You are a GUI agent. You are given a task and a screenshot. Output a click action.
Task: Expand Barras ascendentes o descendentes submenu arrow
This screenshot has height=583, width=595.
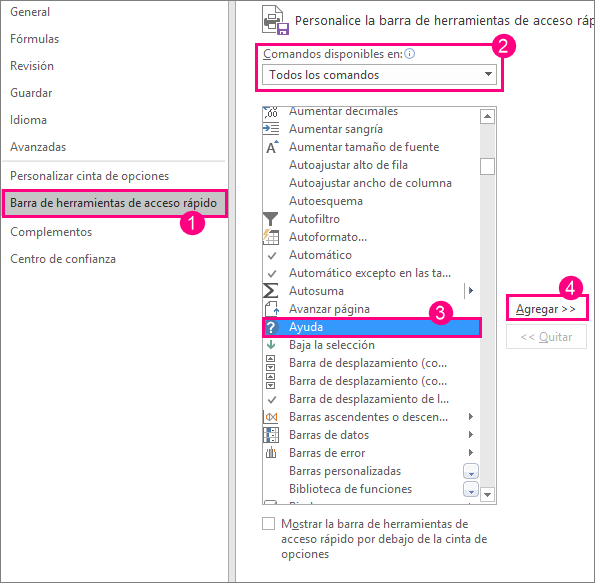click(471, 417)
